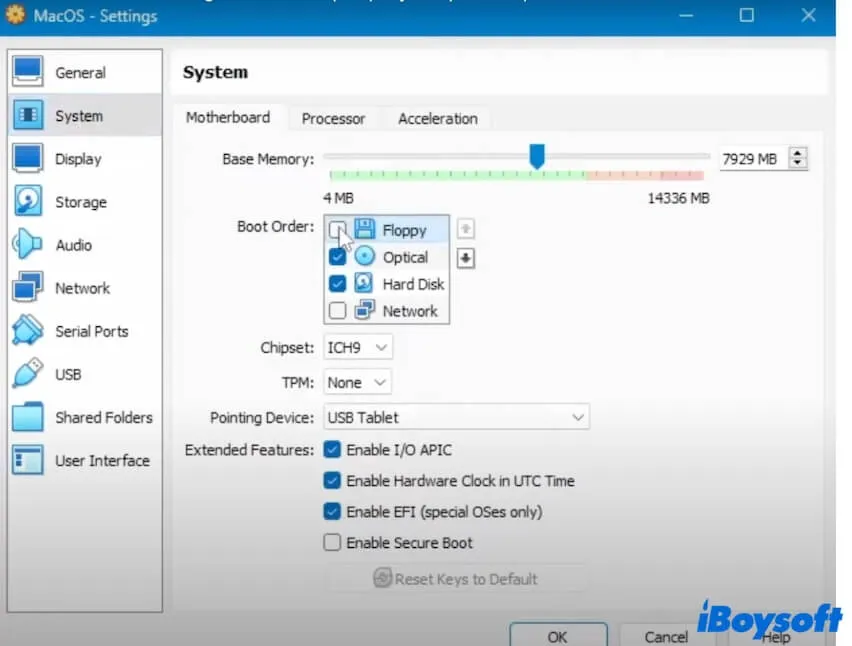Uncheck the Optical boot device
This screenshot has height=646, width=852.
(338, 257)
